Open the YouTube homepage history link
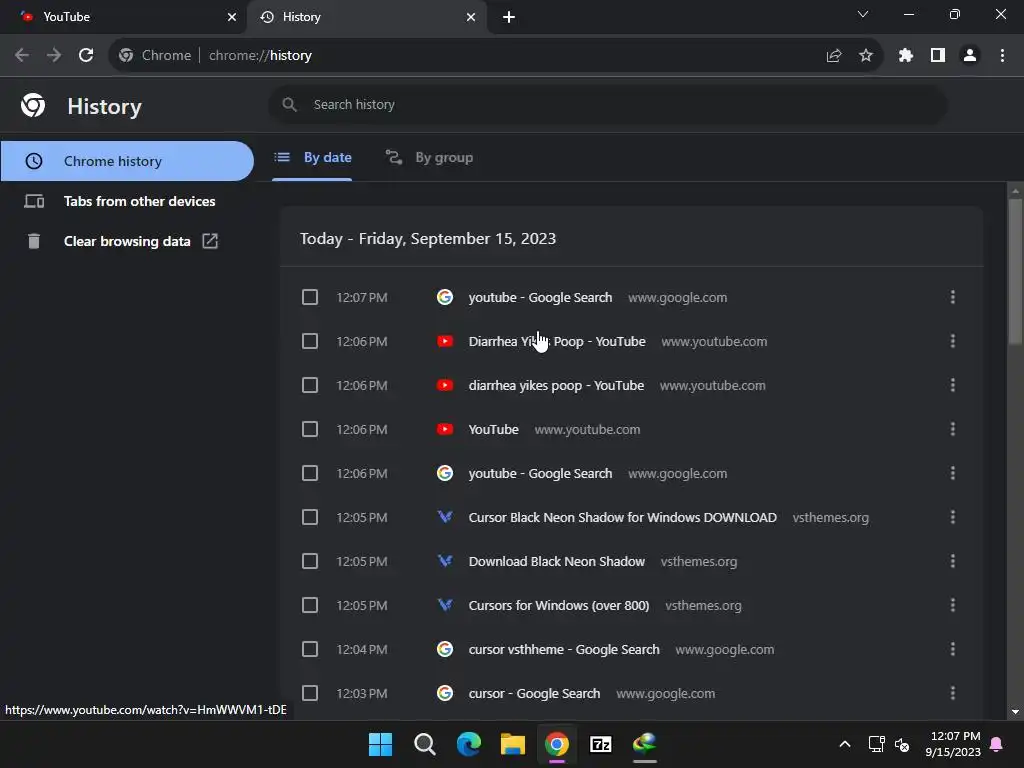Viewport: 1024px width, 768px height. pyautogui.click(x=494, y=429)
